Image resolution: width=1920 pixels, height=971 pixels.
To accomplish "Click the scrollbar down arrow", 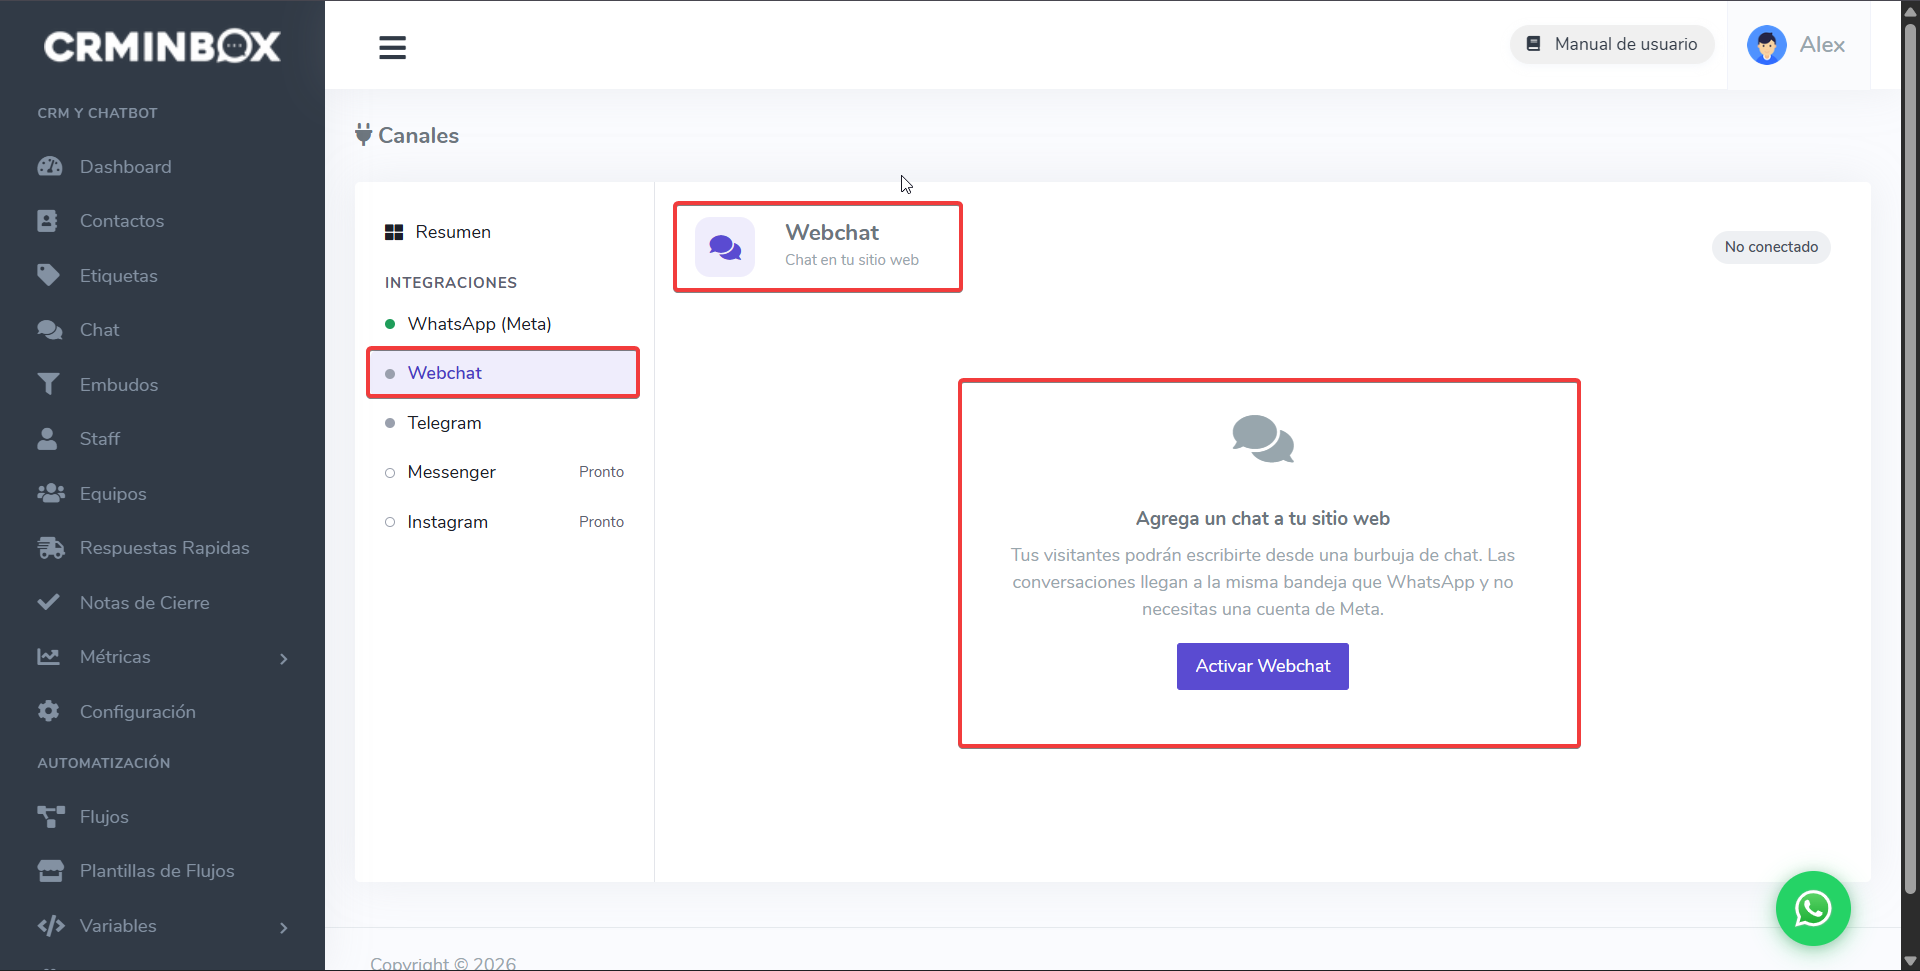I will [x=1910, y=961].
